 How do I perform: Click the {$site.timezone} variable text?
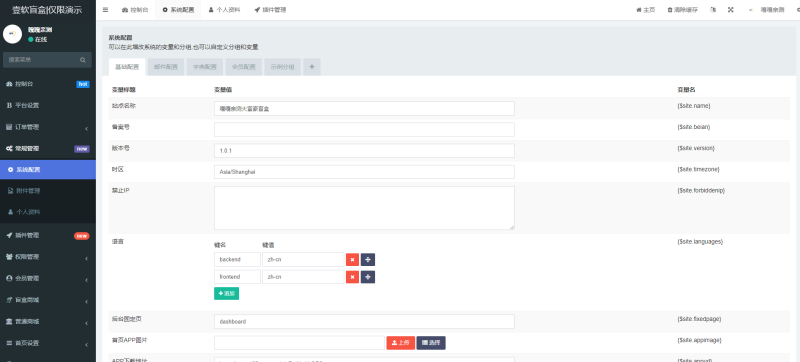[698, 169]
